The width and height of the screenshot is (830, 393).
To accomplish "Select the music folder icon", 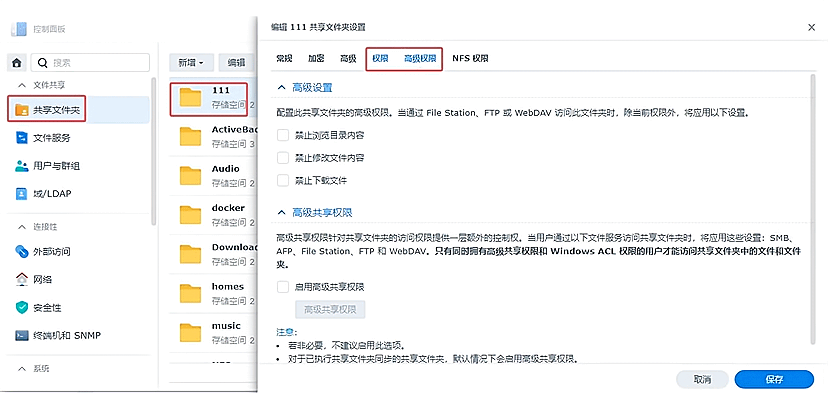I will coord(190,333).
